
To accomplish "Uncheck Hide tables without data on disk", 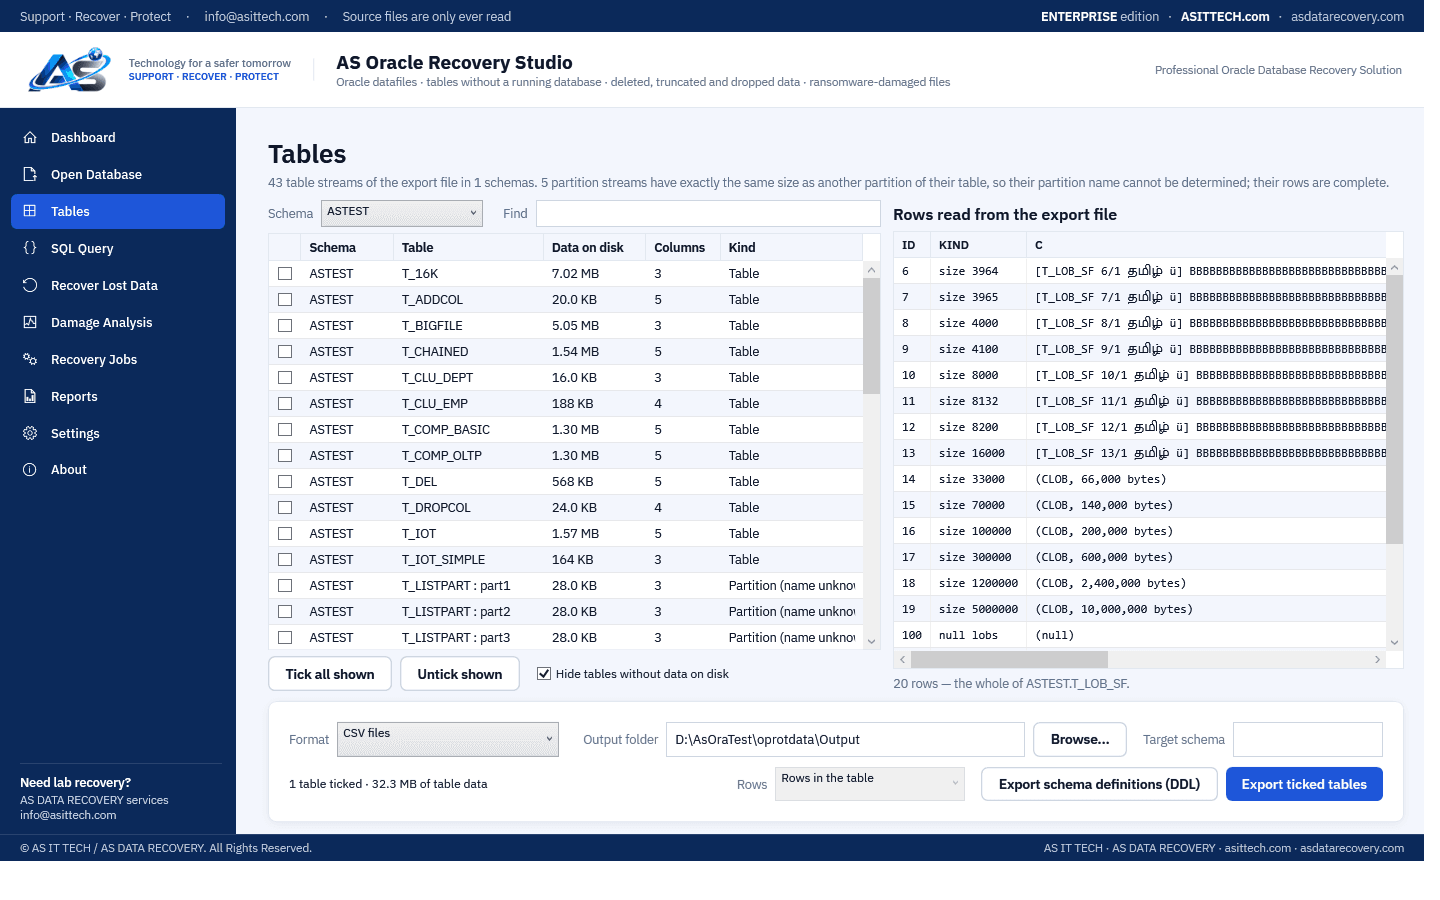I will click(544, 674).
